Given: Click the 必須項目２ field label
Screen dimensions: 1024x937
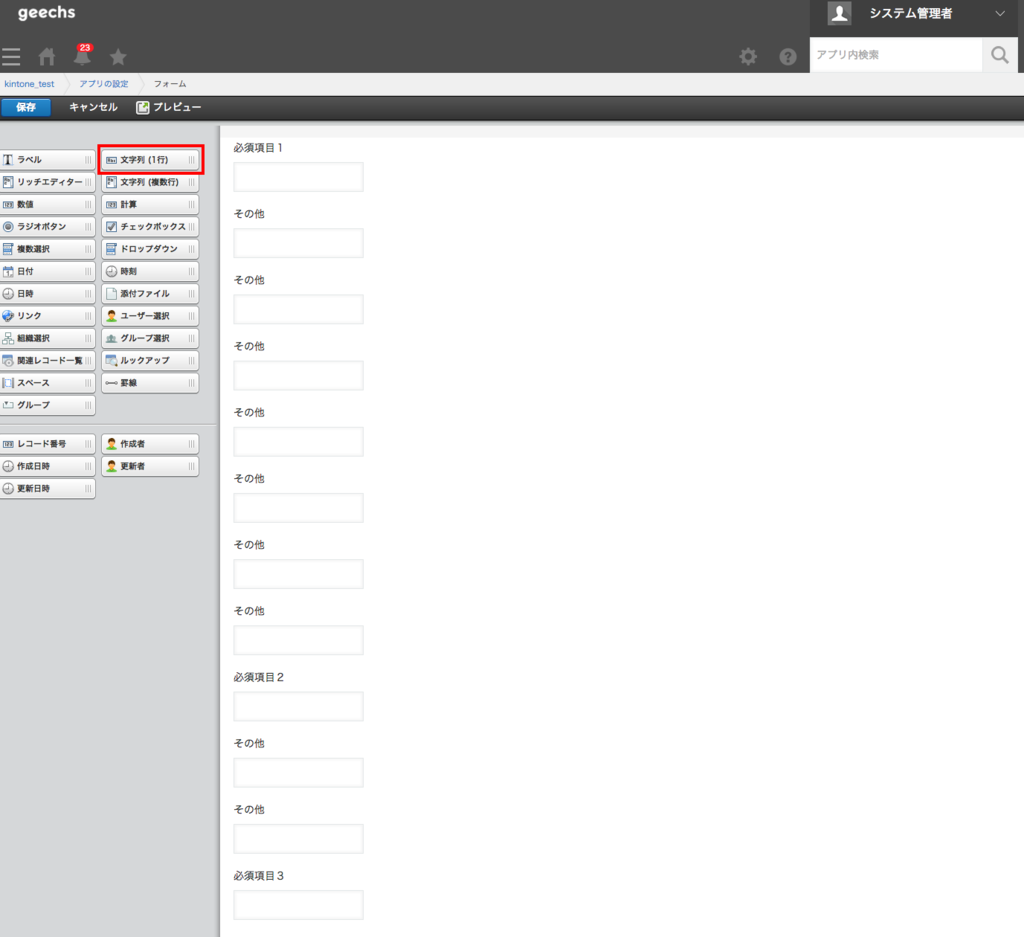Looking at the screenshot, I should 259,678.
